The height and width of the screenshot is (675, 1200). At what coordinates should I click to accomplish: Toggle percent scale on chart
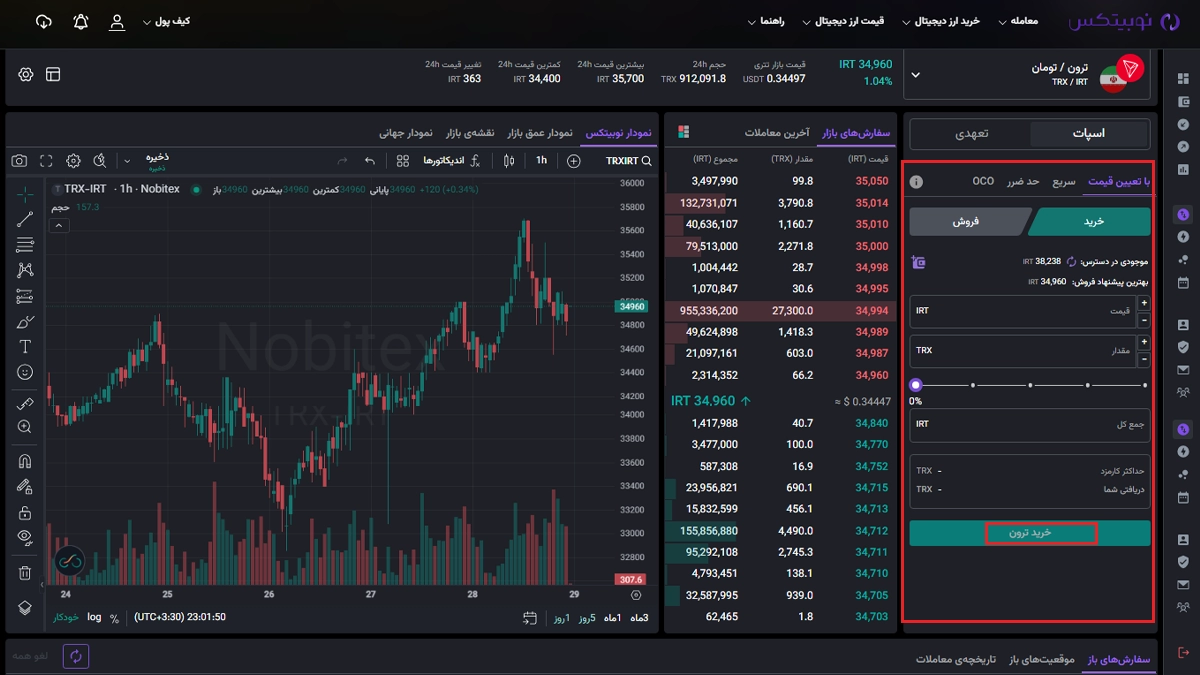[115, 618]
